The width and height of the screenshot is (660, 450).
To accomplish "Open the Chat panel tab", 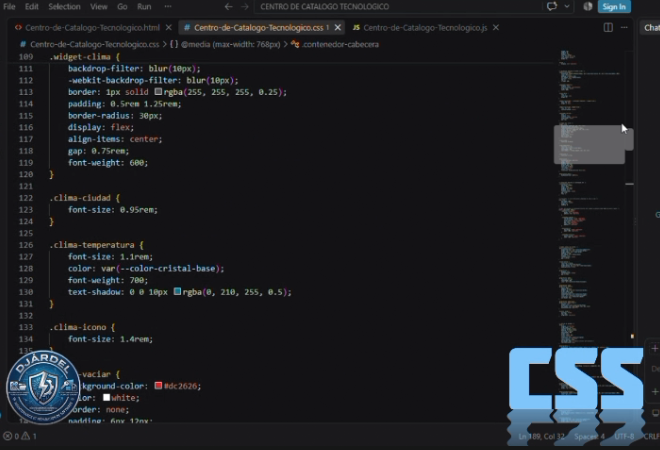I will click(652, 28).
